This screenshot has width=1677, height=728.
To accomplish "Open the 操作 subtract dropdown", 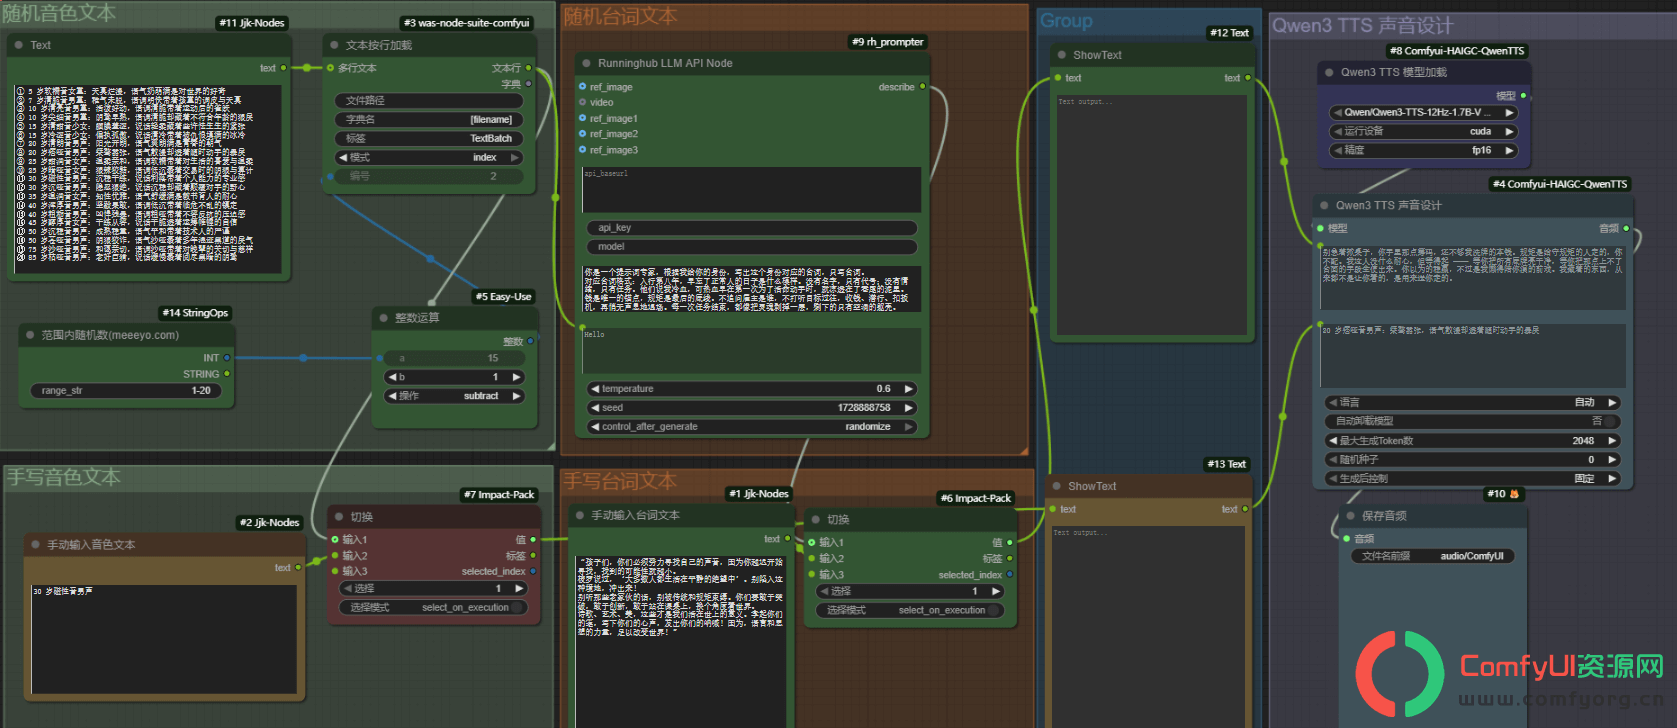I will click(455, 396).
